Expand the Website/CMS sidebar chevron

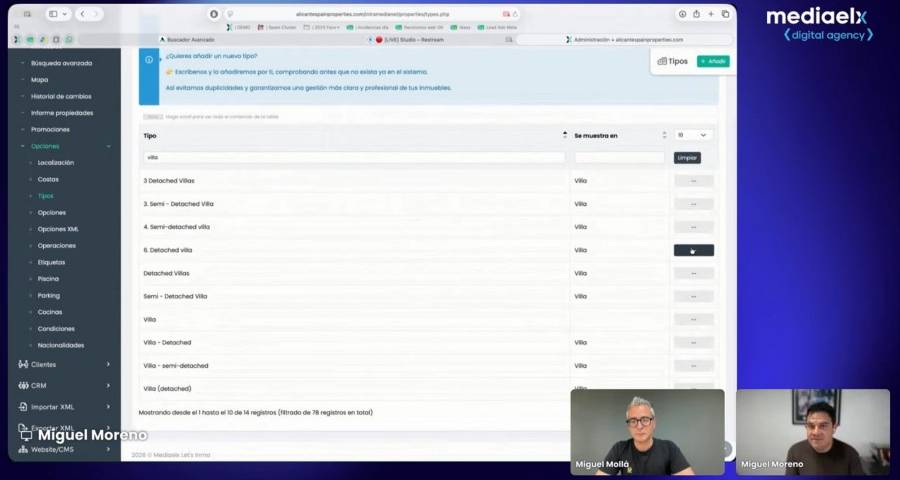click(108, 449)
